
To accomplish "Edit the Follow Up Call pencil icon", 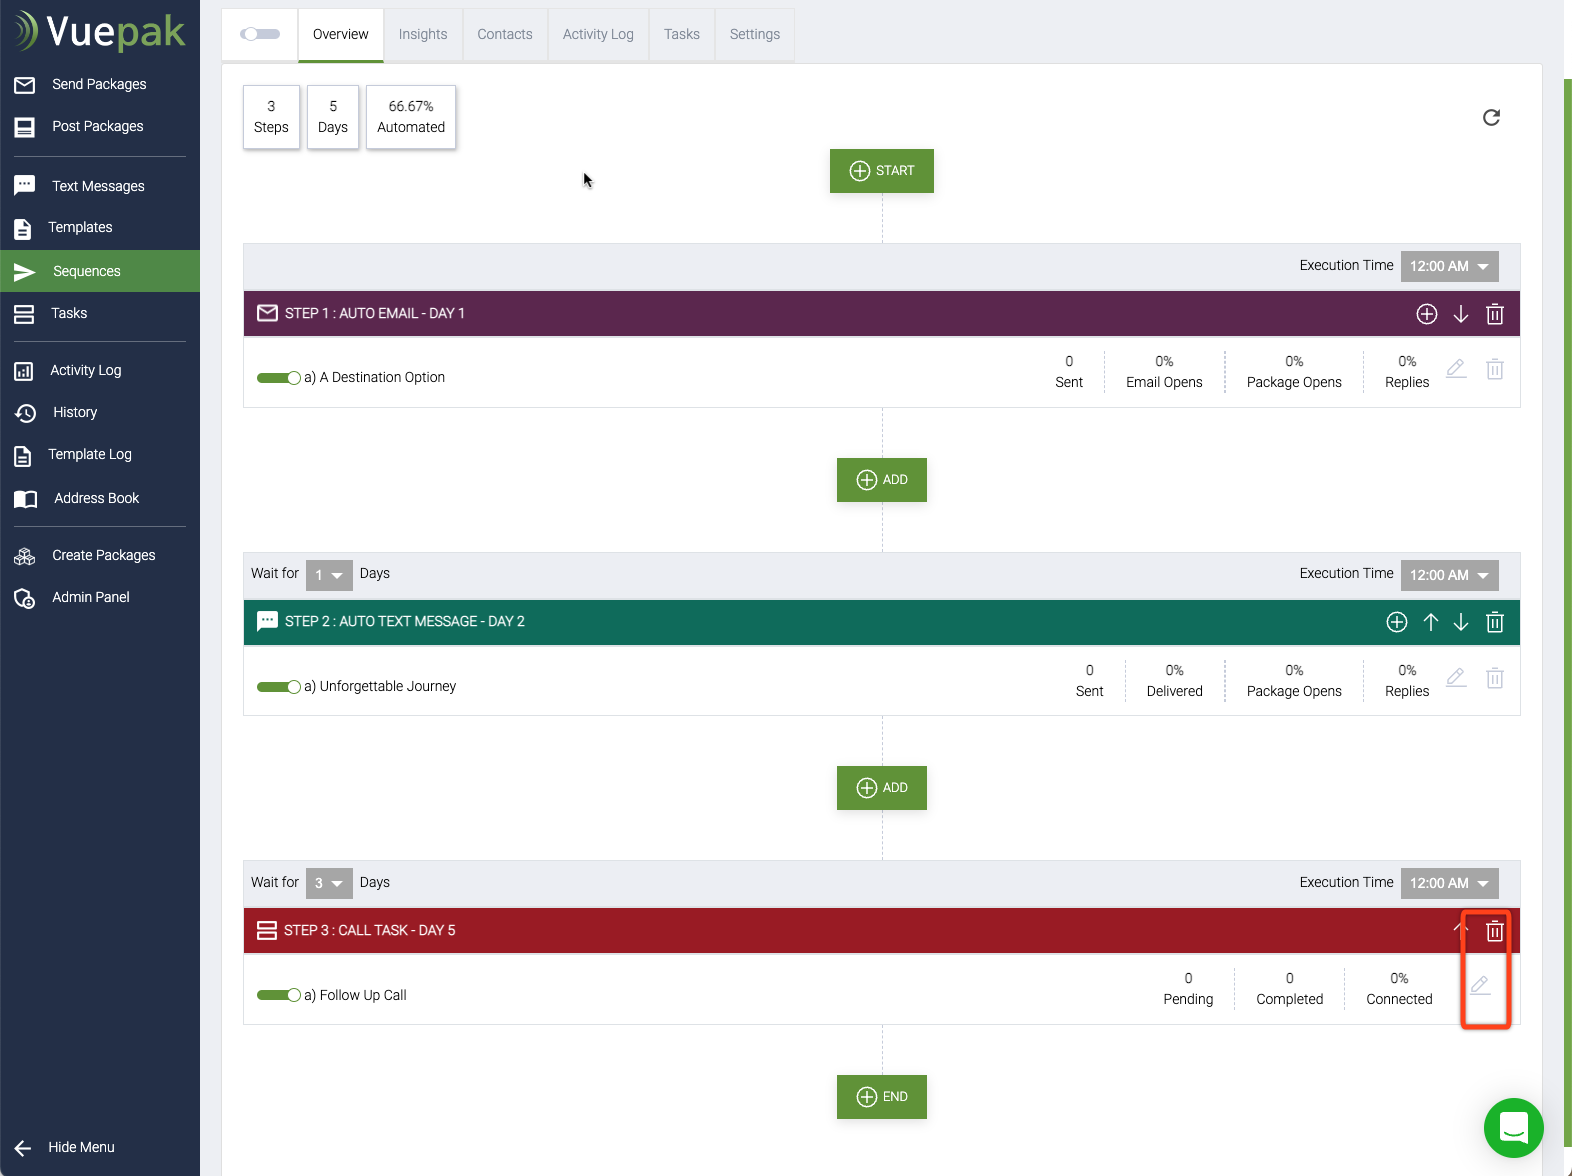I will pos(1480,986).
